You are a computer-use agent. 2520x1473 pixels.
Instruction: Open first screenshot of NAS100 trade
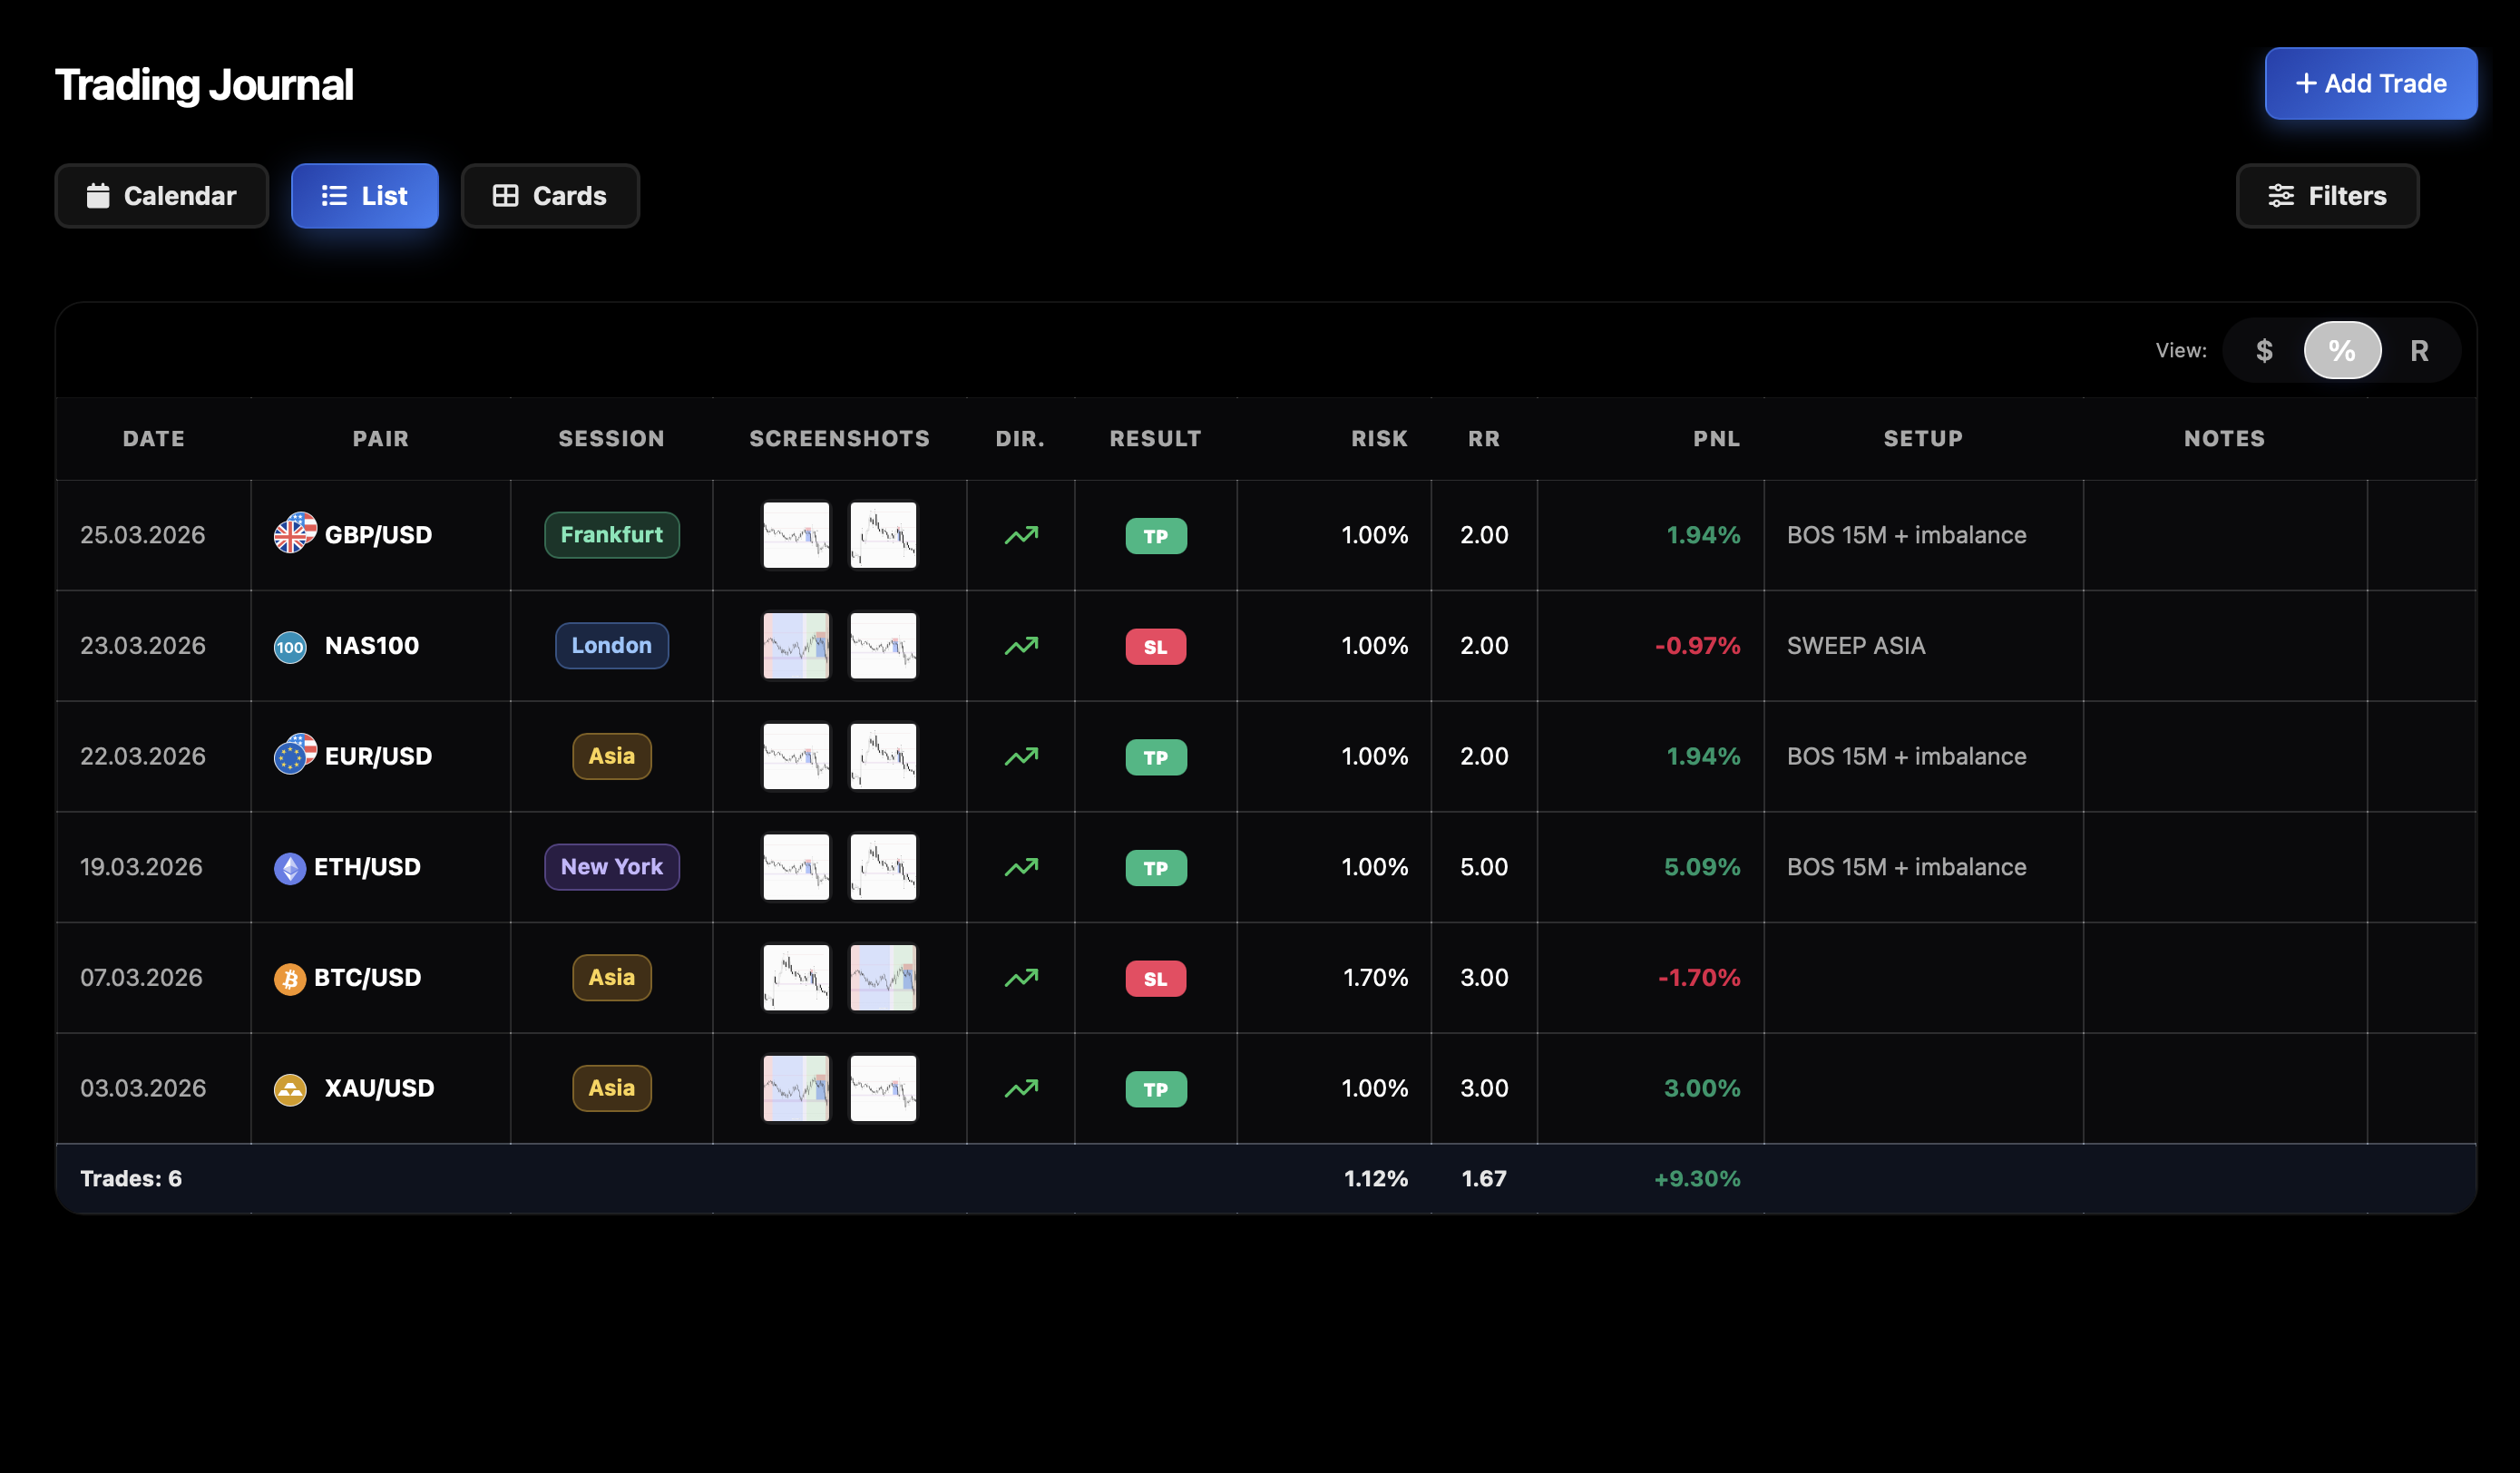click(796, 646)
